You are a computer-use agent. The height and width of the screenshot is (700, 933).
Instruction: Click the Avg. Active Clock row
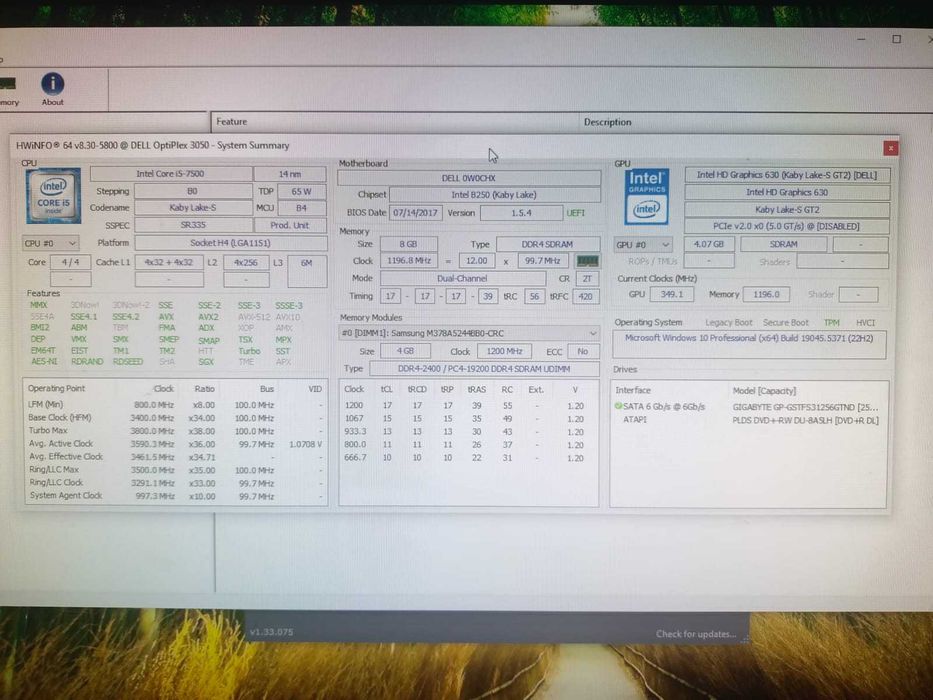tap(176, 443)
